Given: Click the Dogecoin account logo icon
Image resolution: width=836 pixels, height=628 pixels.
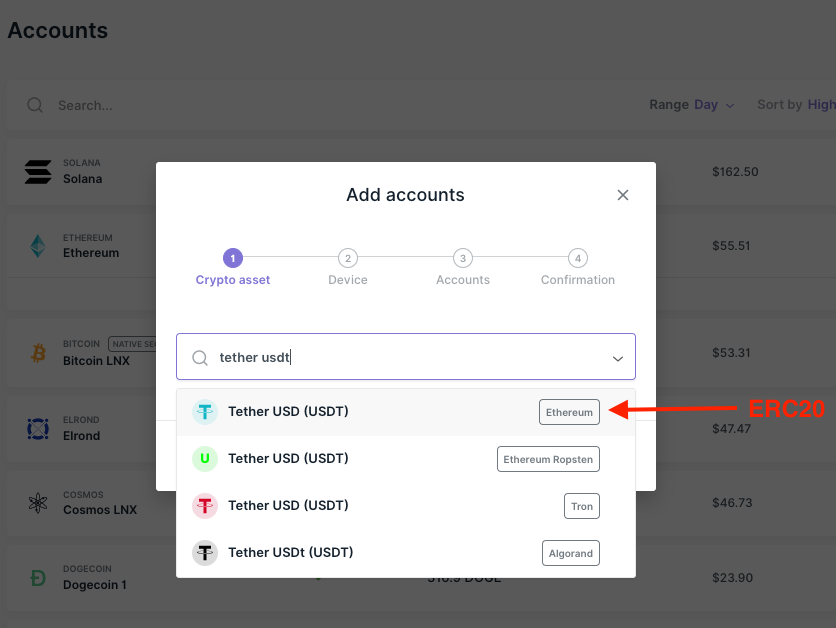Looking at the screenshot, I should (38, 578).
